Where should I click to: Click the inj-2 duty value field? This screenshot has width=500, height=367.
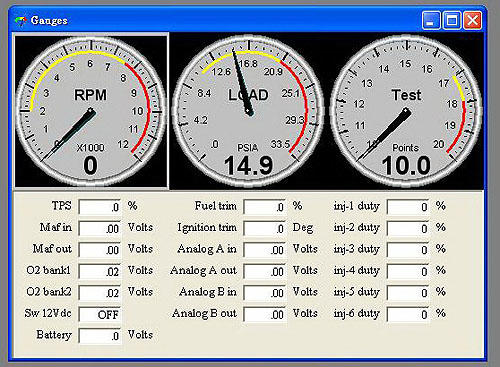tap(408, 228)
